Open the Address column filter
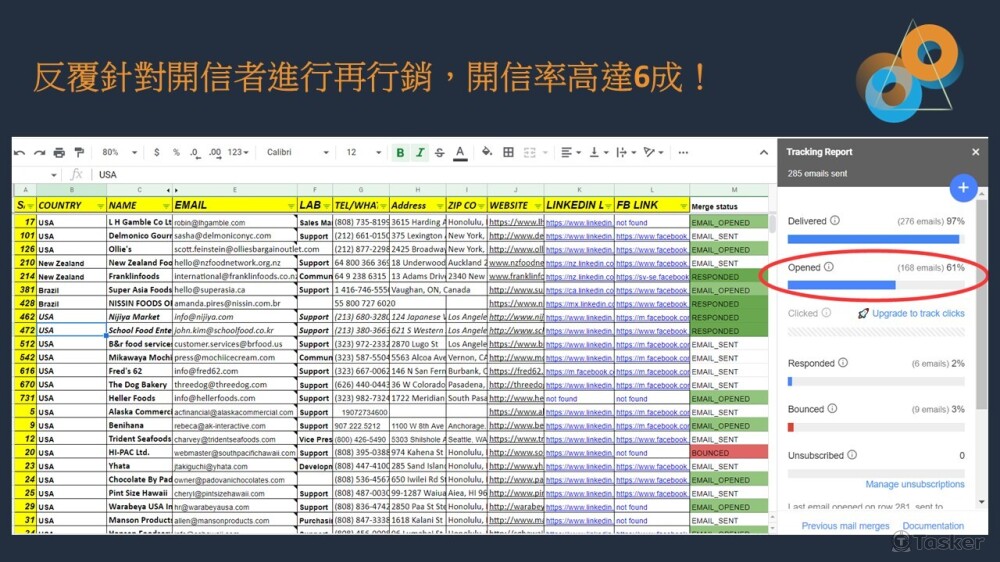This screenshot has height=562, width=1000. tap(439, 206)
